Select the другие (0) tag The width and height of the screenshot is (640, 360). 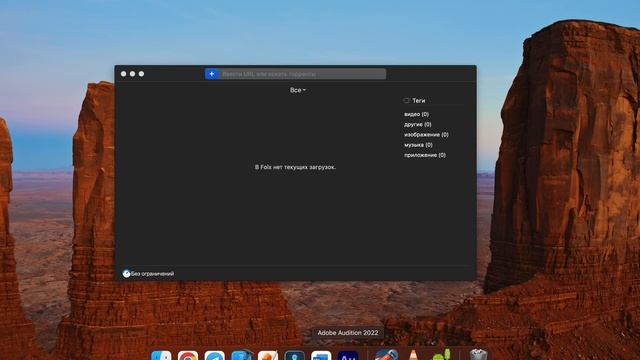tap(418, 124)
